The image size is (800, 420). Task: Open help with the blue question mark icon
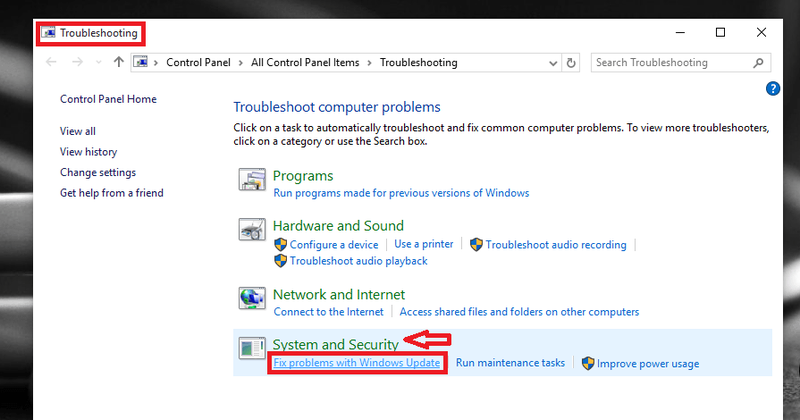pos(772,89)
